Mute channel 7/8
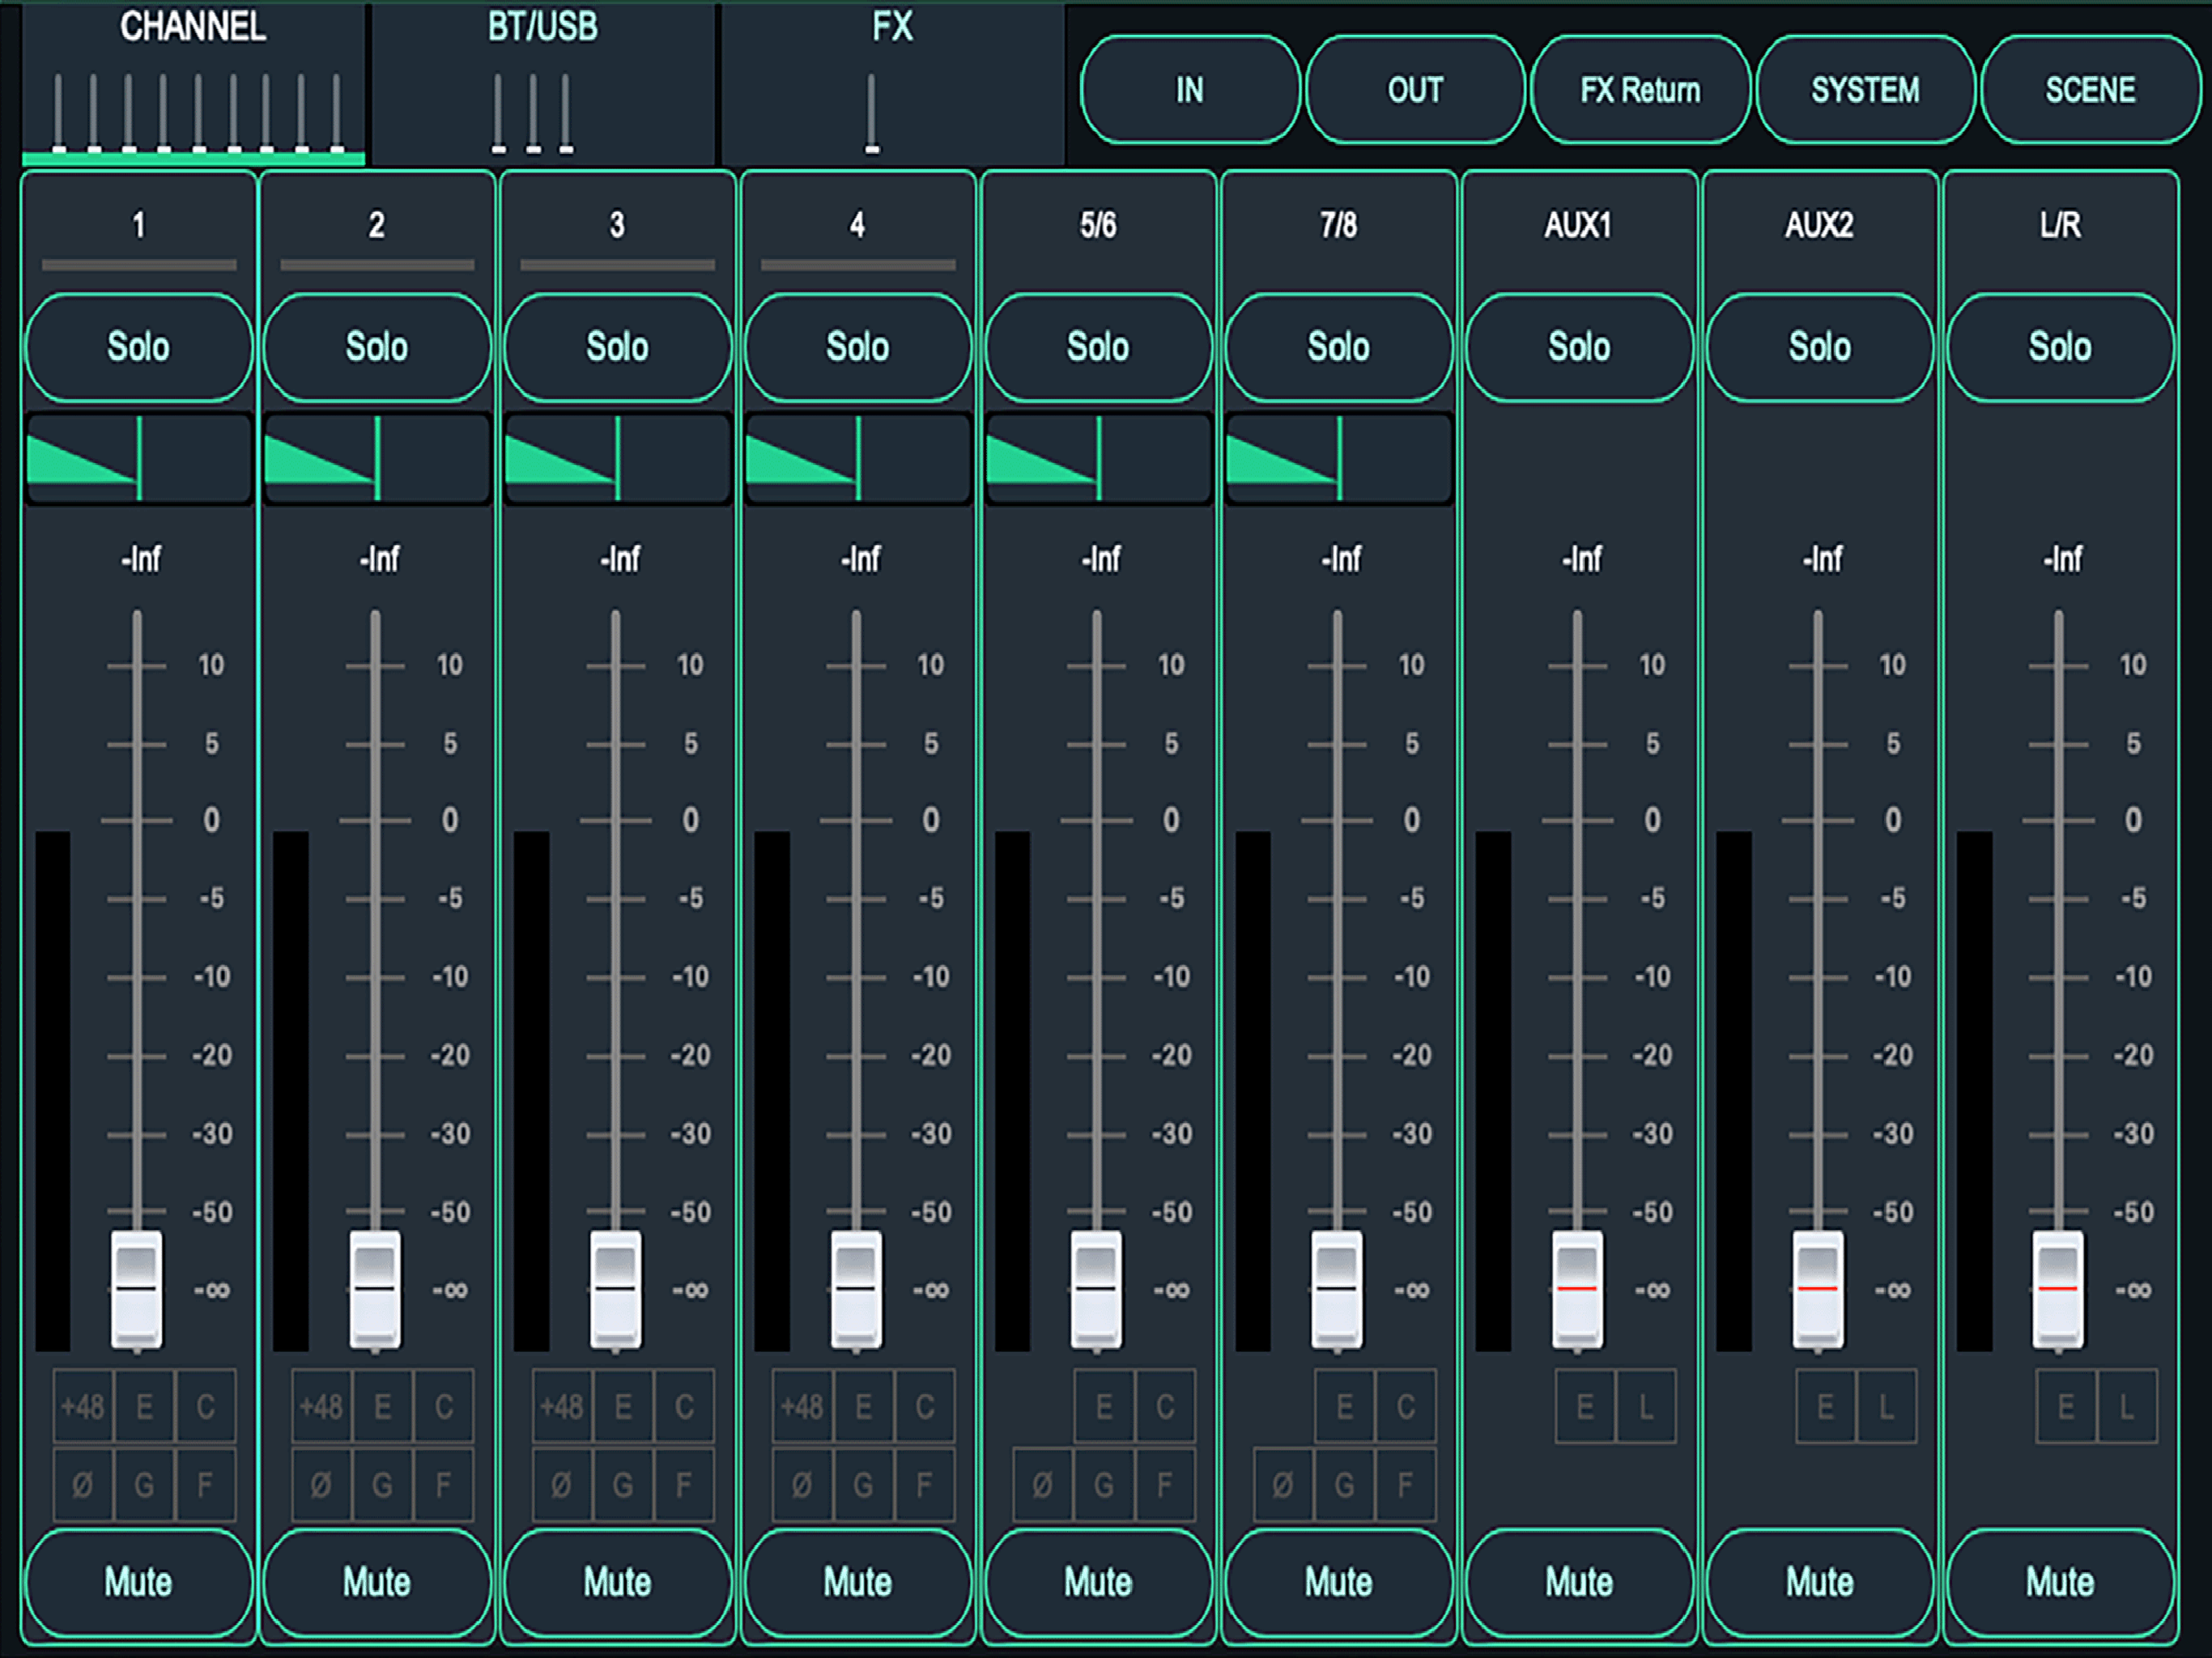Image resolution: width=2212 pixels, height=1658 pixels. 1339,1582
